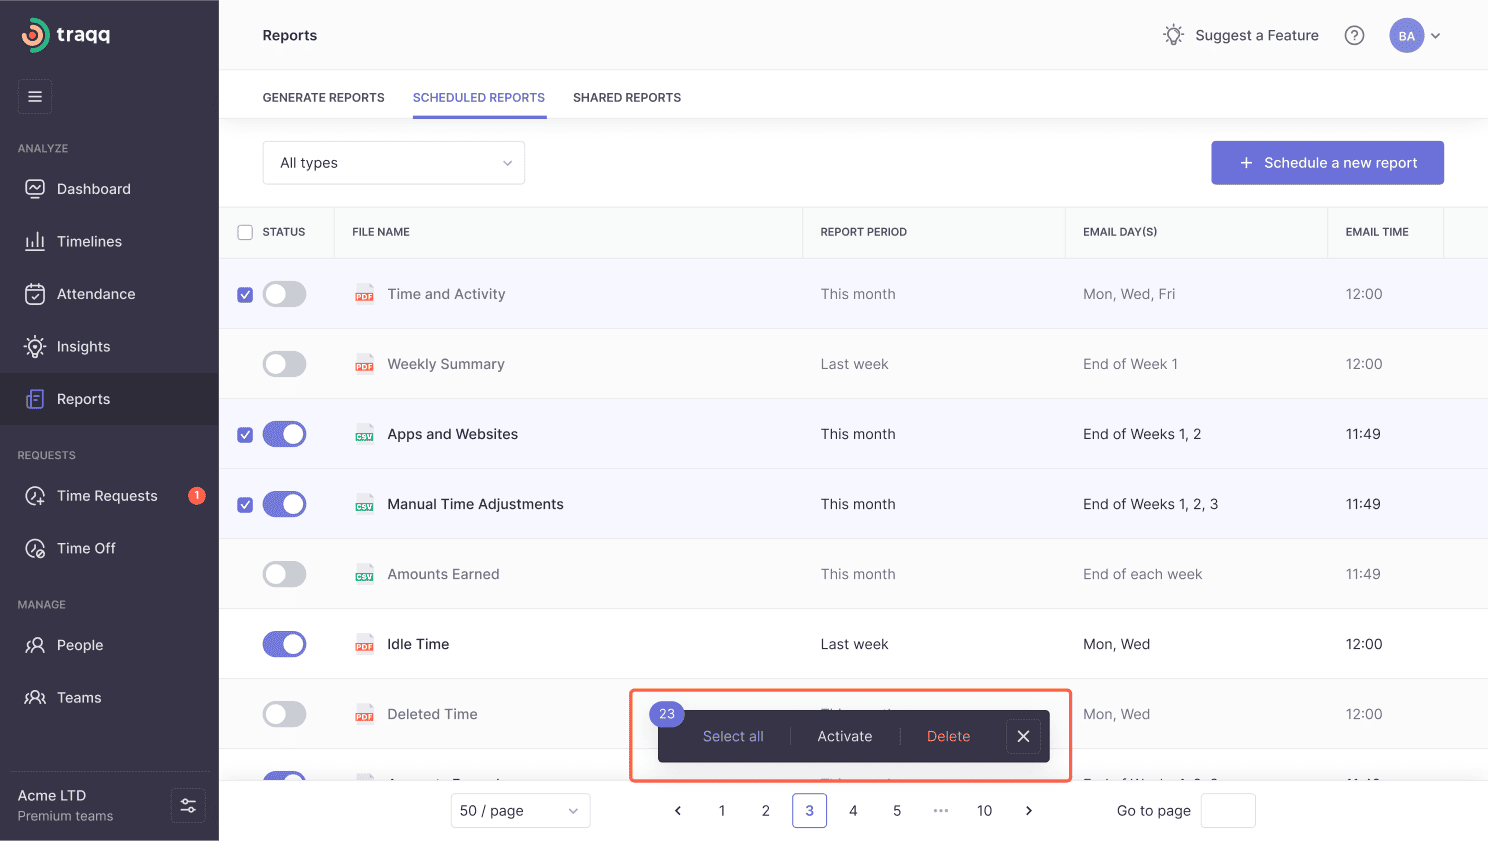Enable the Amounts Earned toggle
Image resolution: width=1488 pixels, height=841 pixels.
pyautogui.click(x=284, y=574)
